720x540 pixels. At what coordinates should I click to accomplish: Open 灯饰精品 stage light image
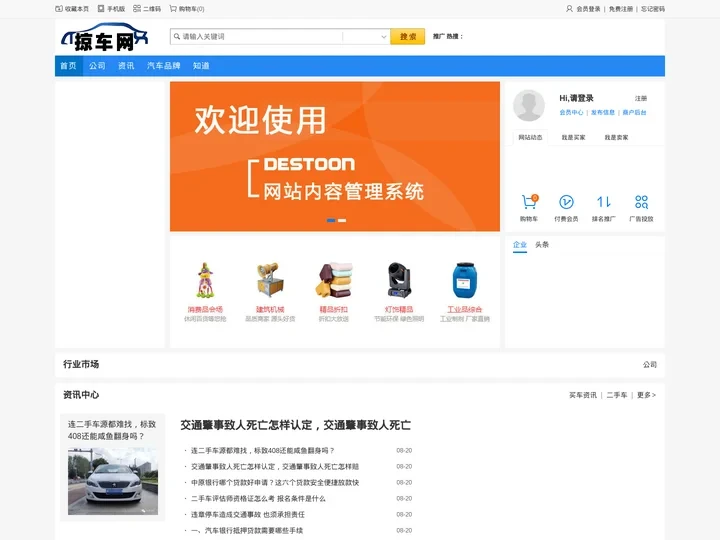click(x=399, y=280)
